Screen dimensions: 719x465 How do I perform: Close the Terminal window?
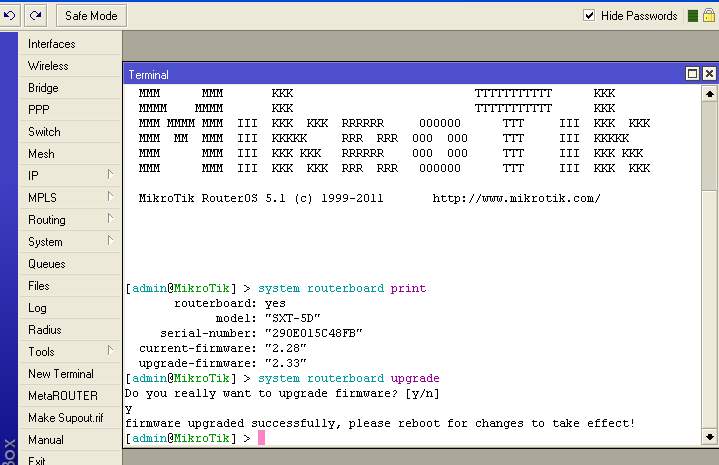coord(709,74)
